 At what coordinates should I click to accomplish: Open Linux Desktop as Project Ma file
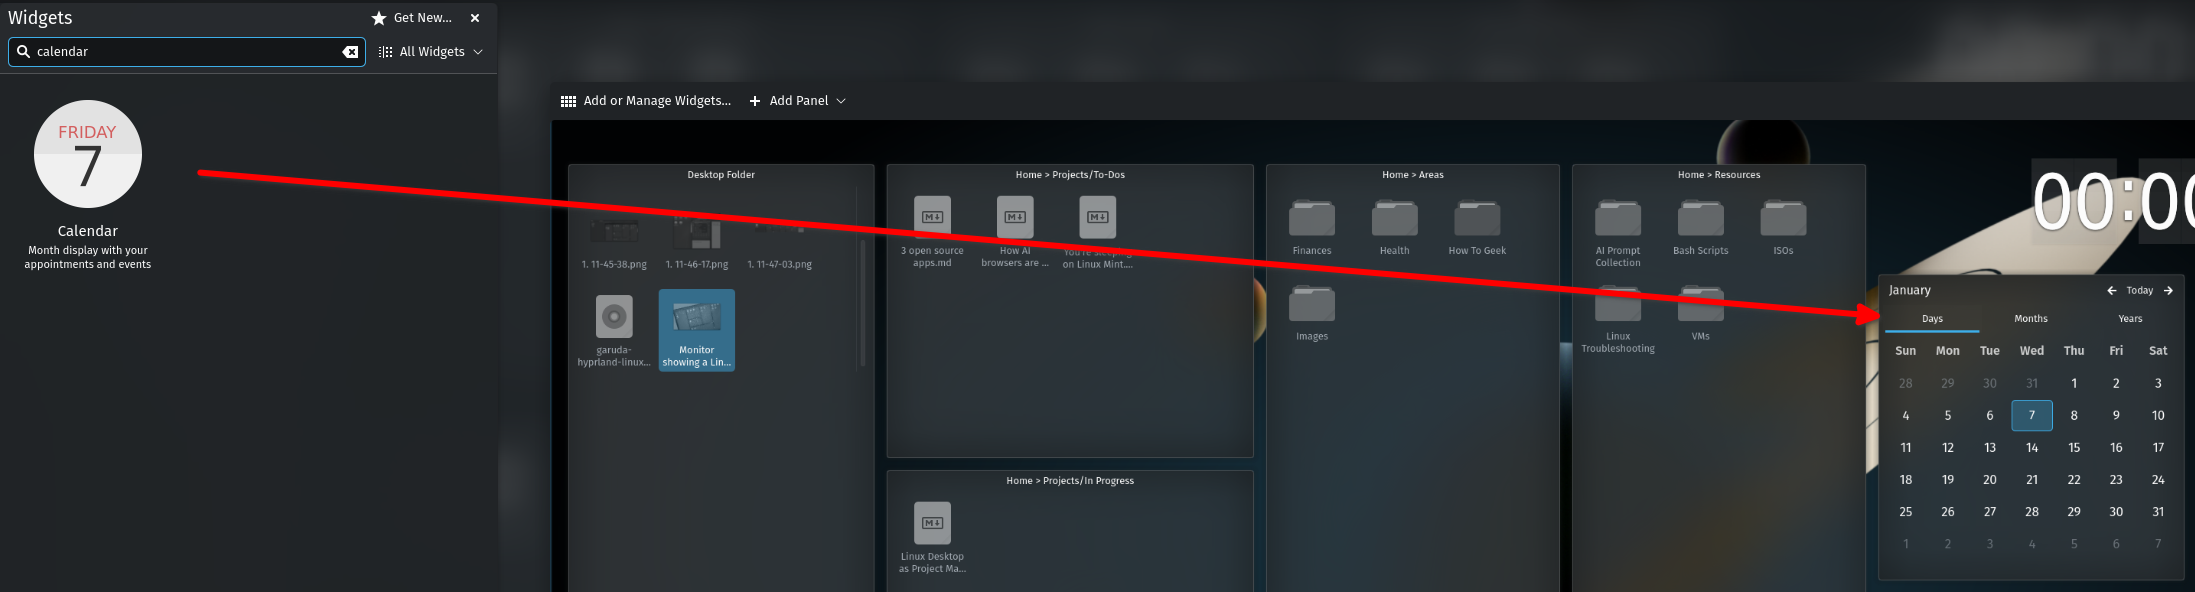pos(932,538)
